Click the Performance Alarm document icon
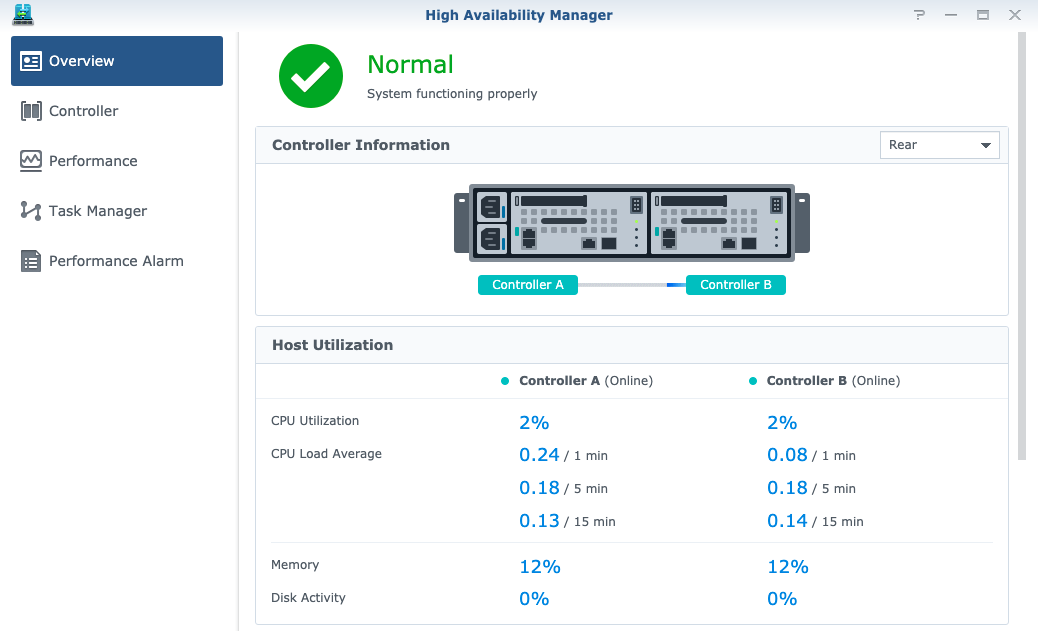The image size is (1038, 631). click(x=31, y=261)
